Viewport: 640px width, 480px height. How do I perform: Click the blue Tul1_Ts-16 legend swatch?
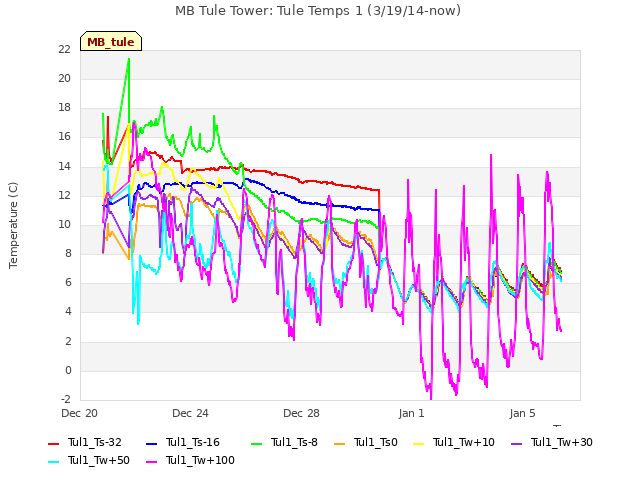point(151,444)
